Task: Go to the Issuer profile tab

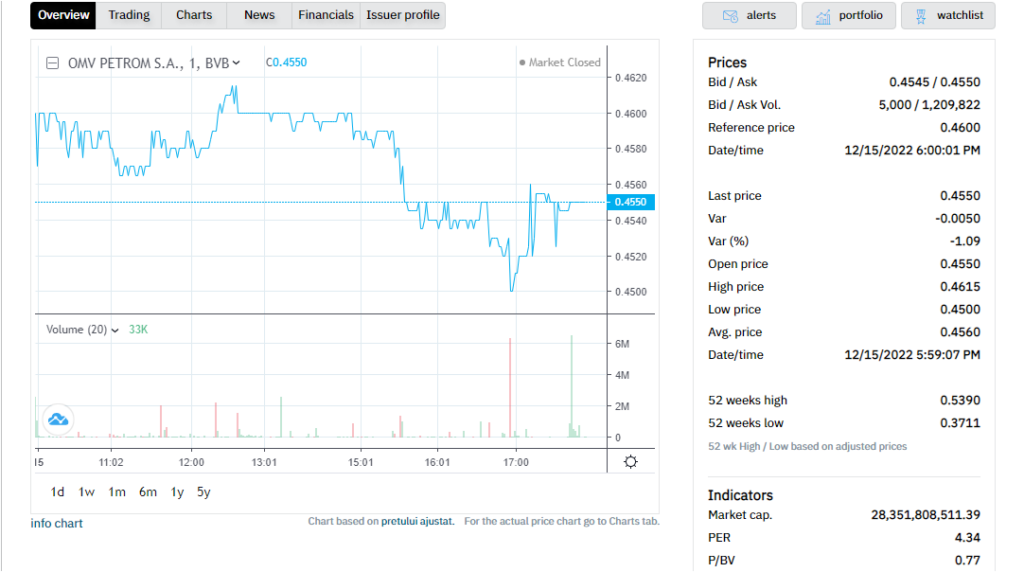Action: [x=403, y=15]
